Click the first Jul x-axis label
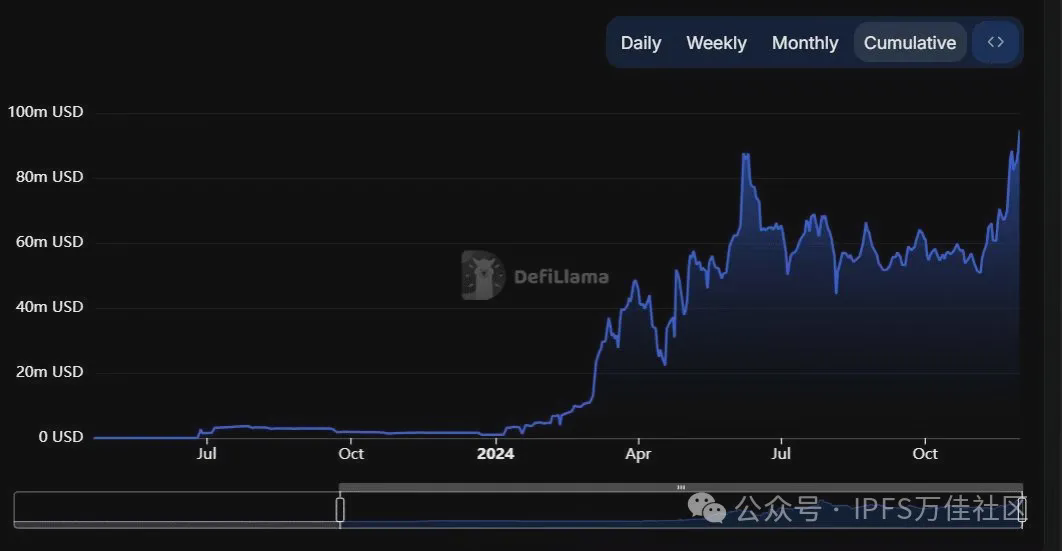The height and width of the screenshot is (551, 1062). 207,454
